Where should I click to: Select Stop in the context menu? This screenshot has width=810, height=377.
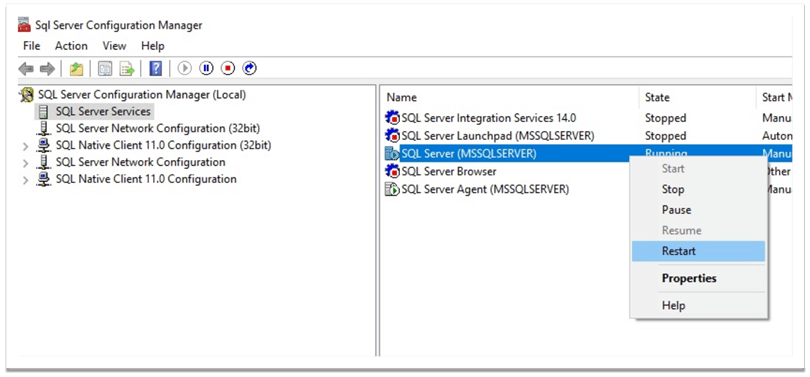698,190
